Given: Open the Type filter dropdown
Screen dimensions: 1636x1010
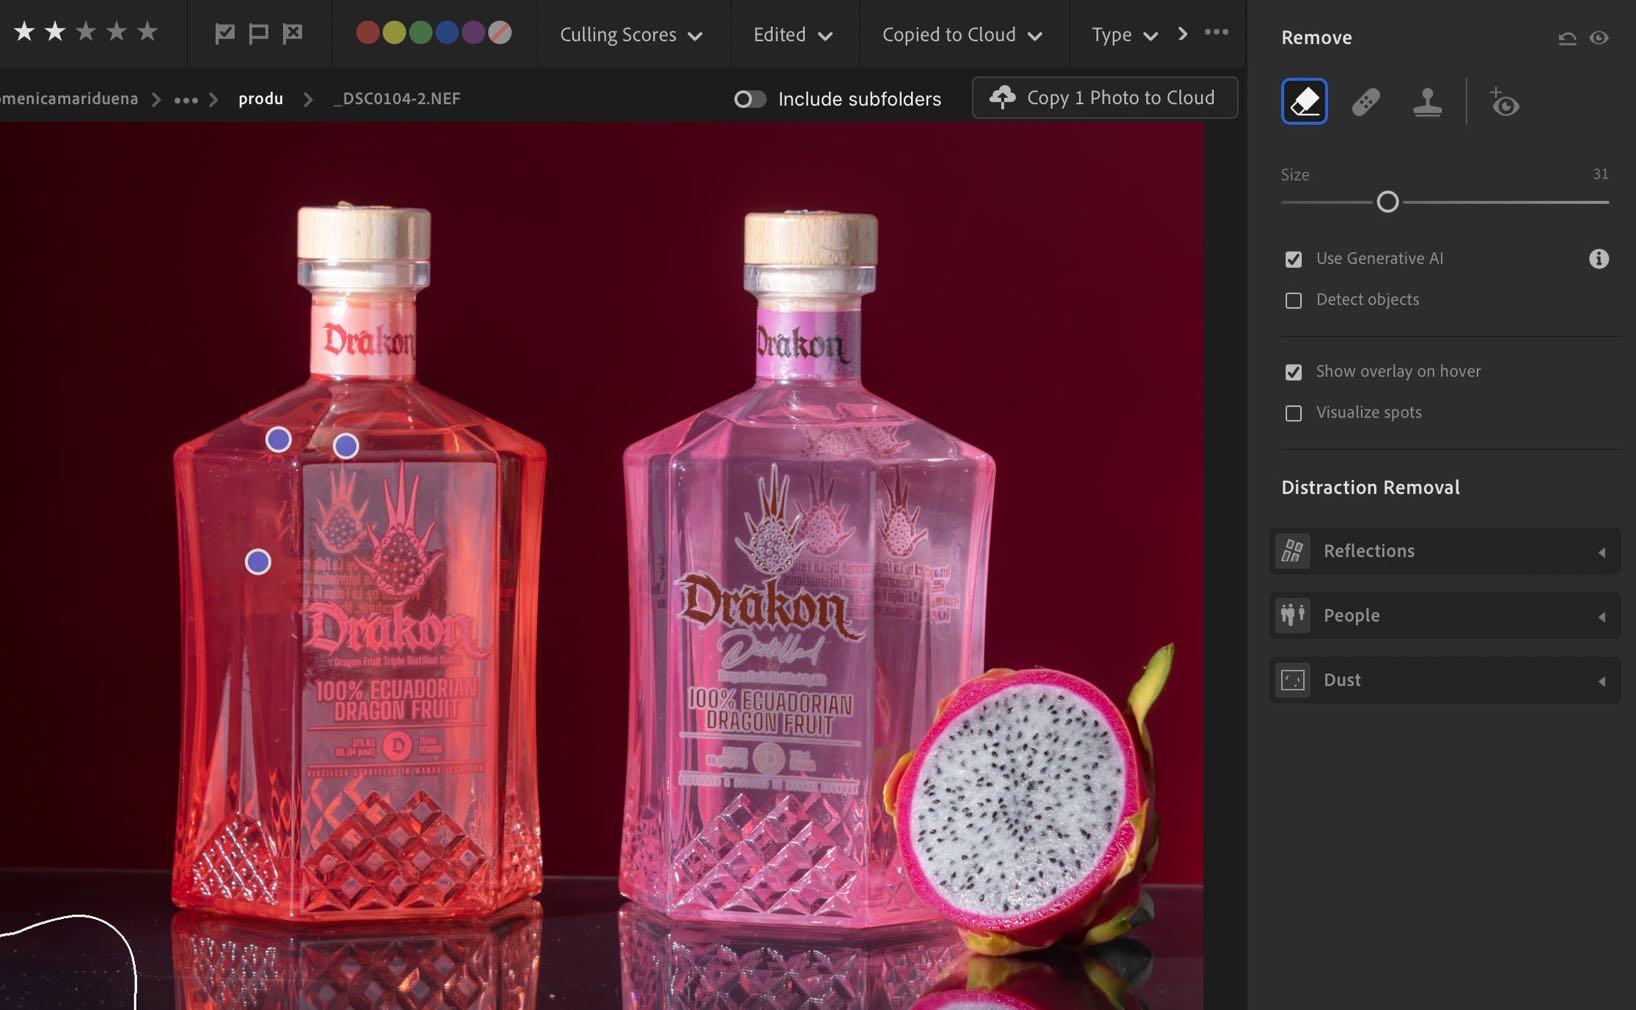Looking at the screenshot, I should [x=1124, y=35].
